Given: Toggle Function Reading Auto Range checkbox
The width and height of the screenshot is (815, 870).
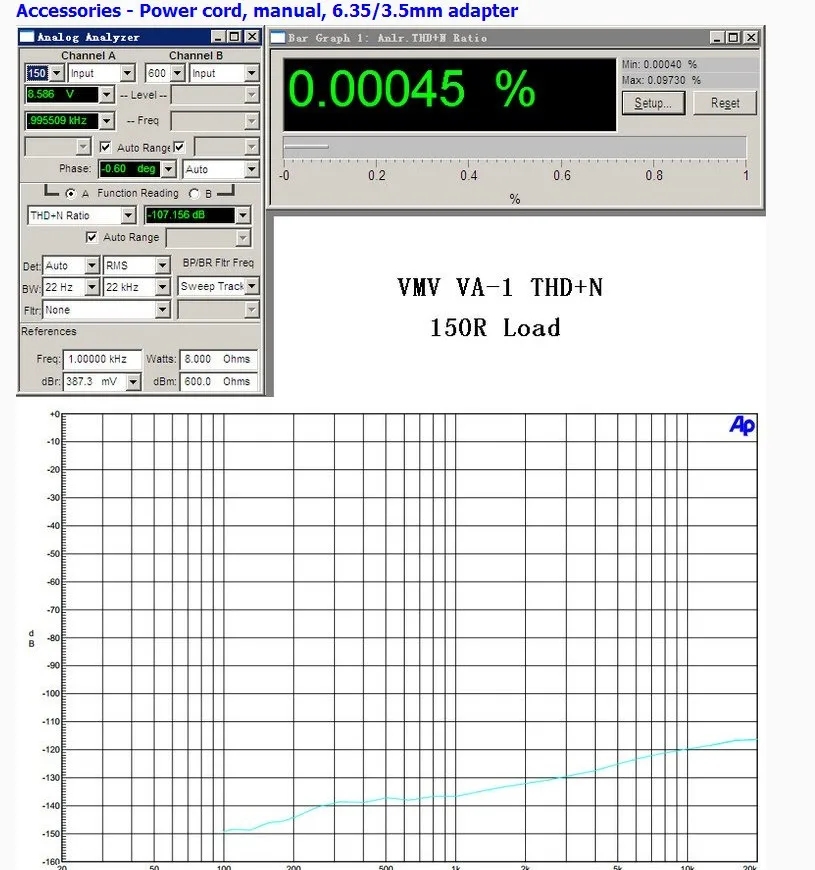Looking at the screenshot, I should pyautogui.click(x=92, y=237).
